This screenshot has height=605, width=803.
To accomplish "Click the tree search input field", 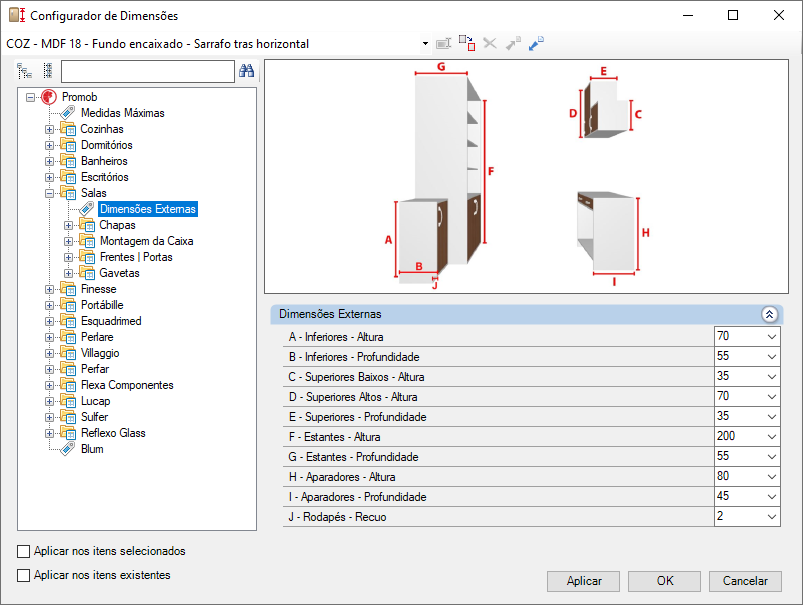I will [147, 71].
